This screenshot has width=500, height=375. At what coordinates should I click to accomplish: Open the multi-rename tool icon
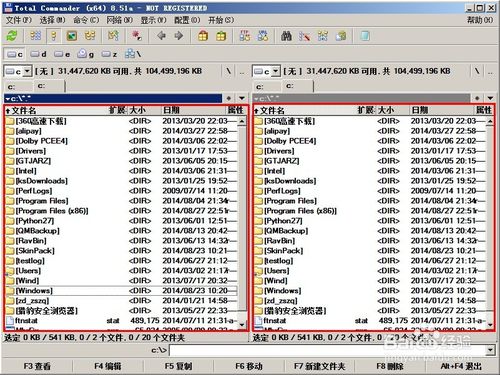click(x=304, y=36)
